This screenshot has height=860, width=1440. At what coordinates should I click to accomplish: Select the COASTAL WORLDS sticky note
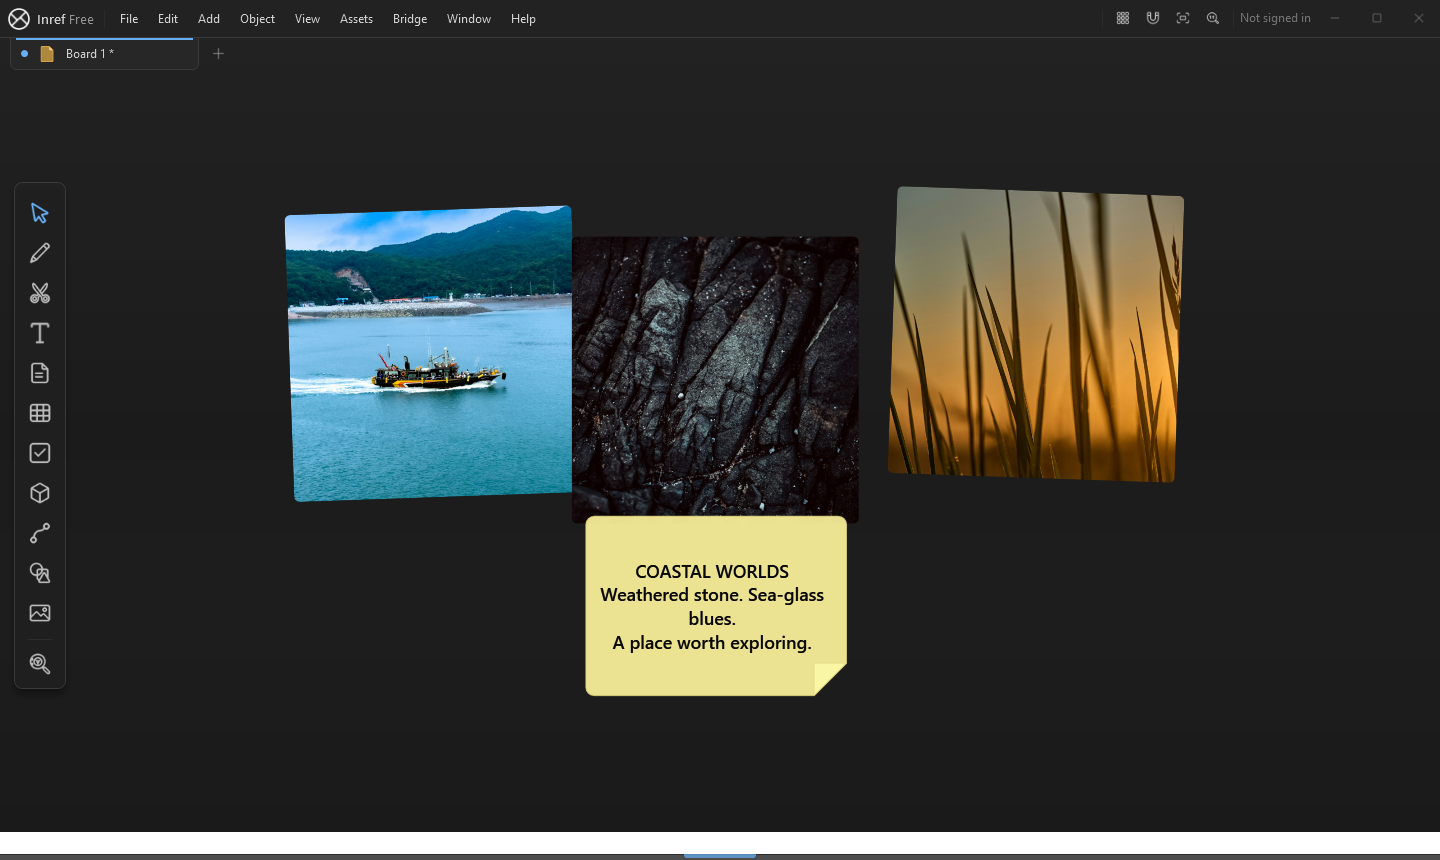tap(716, 605)
